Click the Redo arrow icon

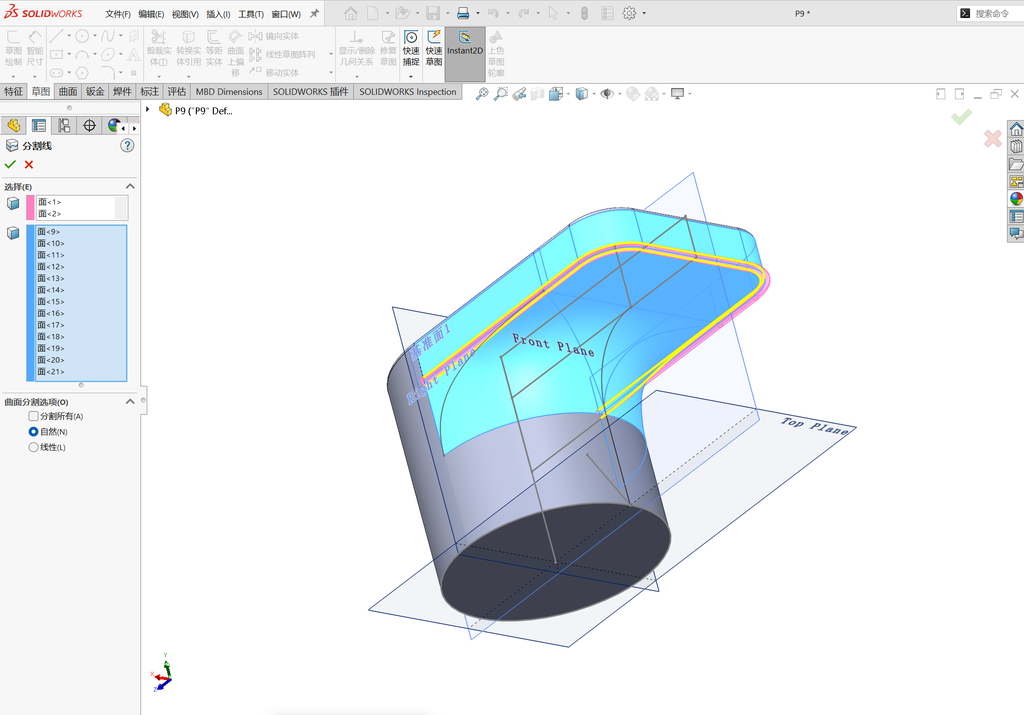click(523, 13)
